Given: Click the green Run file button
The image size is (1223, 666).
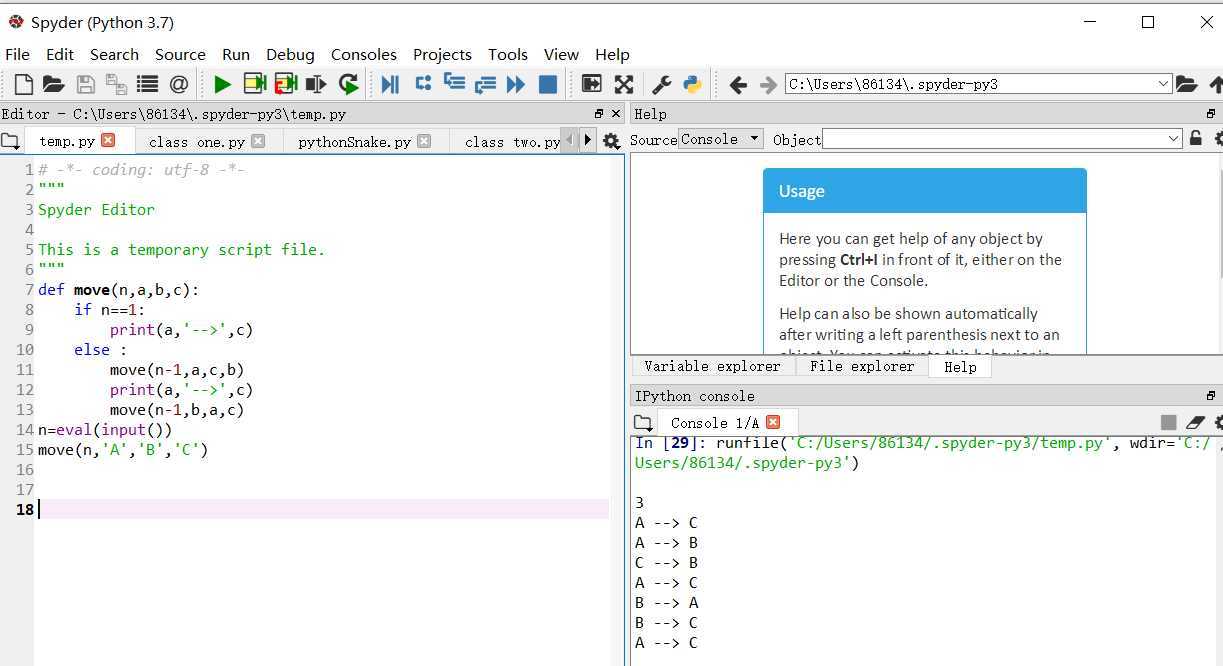Looking at the screenshot, I should (222, 85).
